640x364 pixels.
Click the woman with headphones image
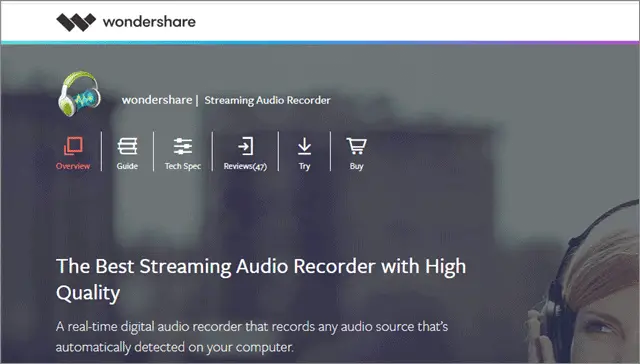pyautogui.click(x=584, y=282)
